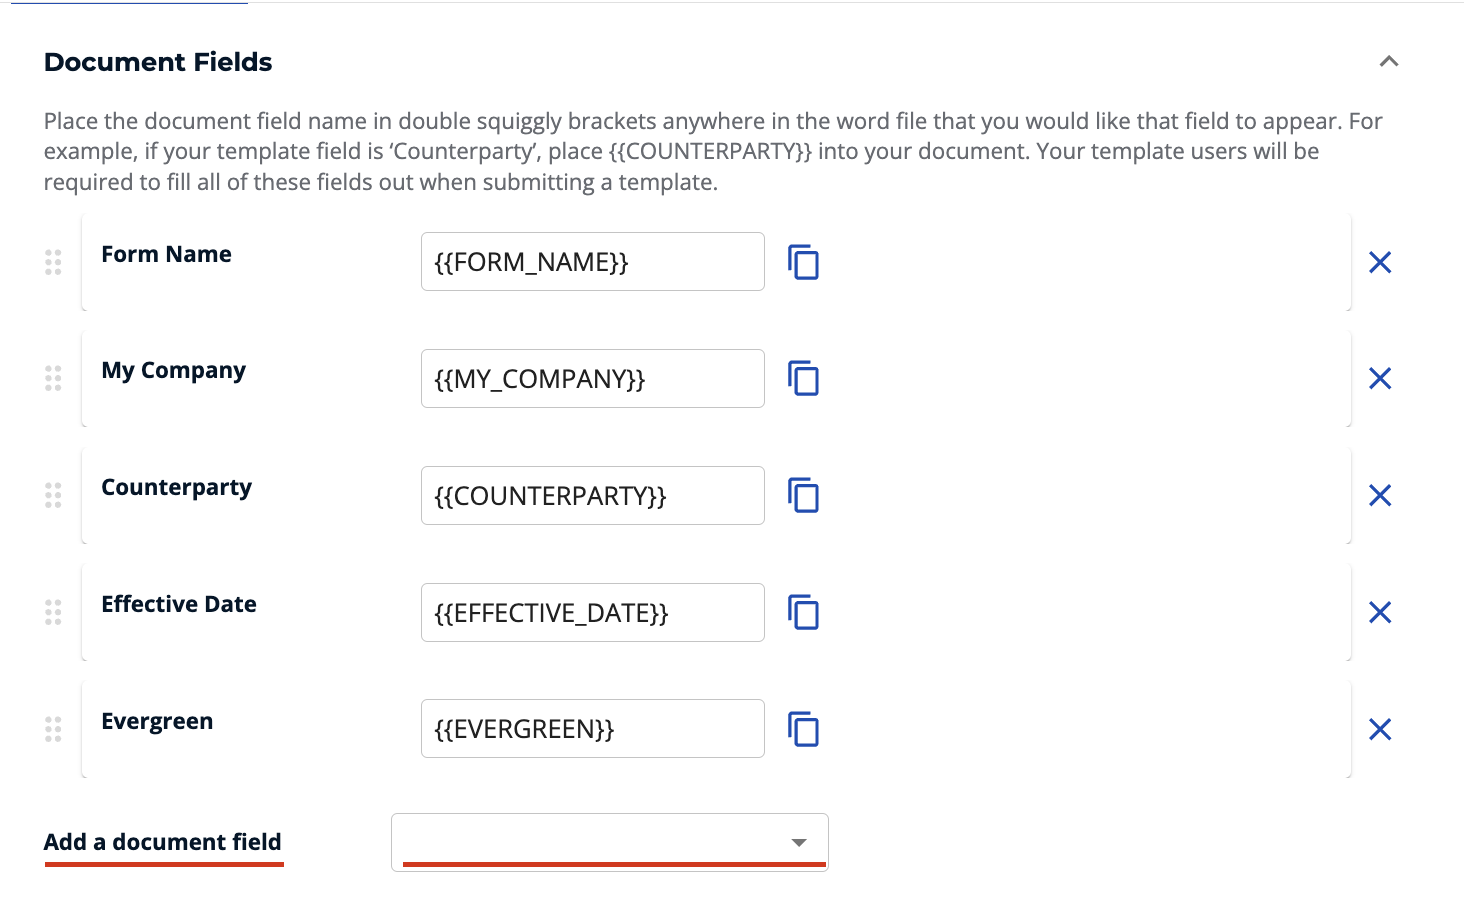Screen dimensions: 1464x900
Task: Copy the {{COUNTERPARTY}} field code
Action: tap(802, 495)
